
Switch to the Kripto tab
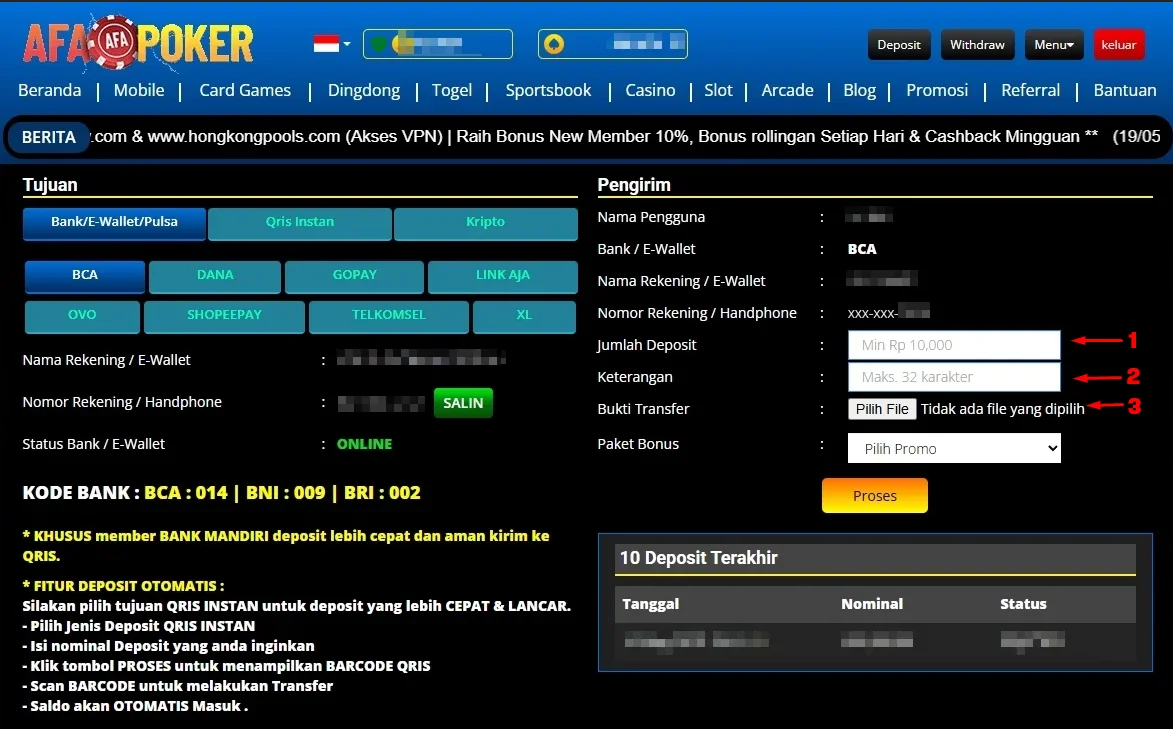click(486, 223)
